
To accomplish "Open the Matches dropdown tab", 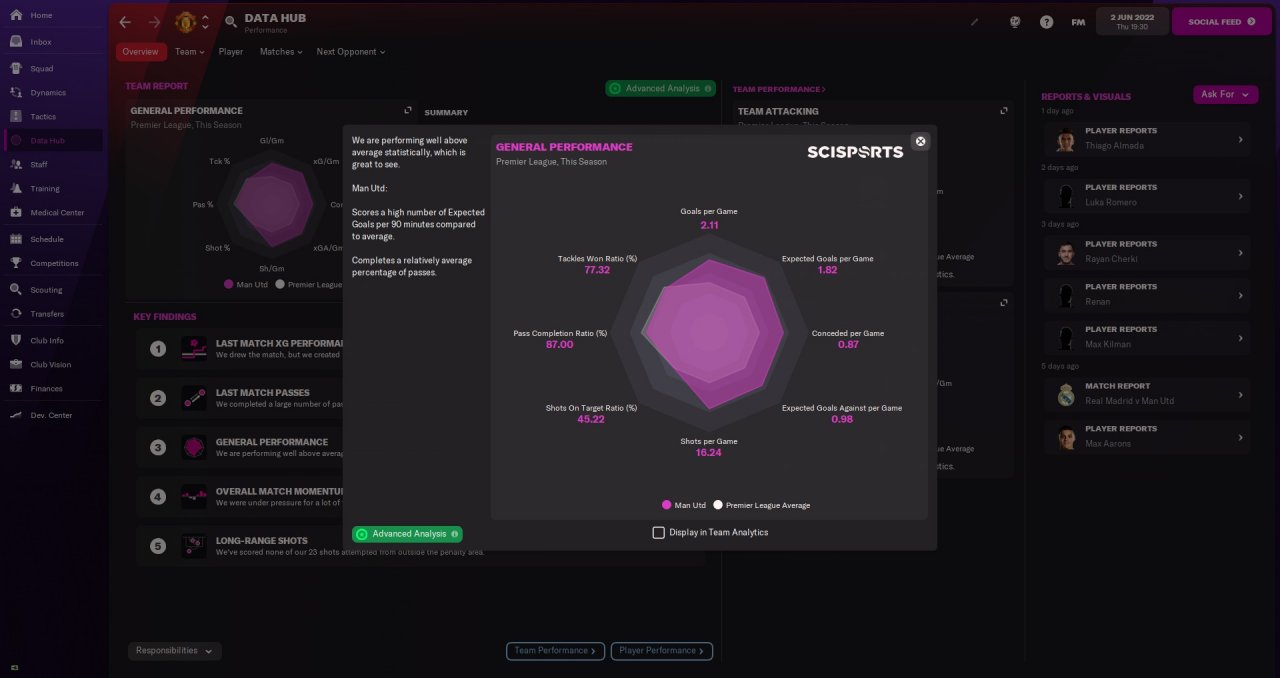I will pyautogui.click(x=281, y=52).
